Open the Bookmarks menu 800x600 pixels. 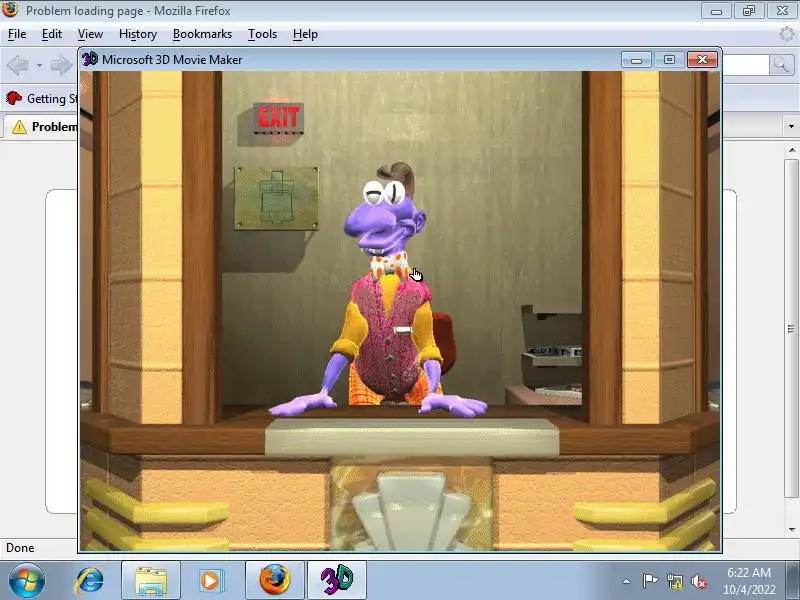202,34
